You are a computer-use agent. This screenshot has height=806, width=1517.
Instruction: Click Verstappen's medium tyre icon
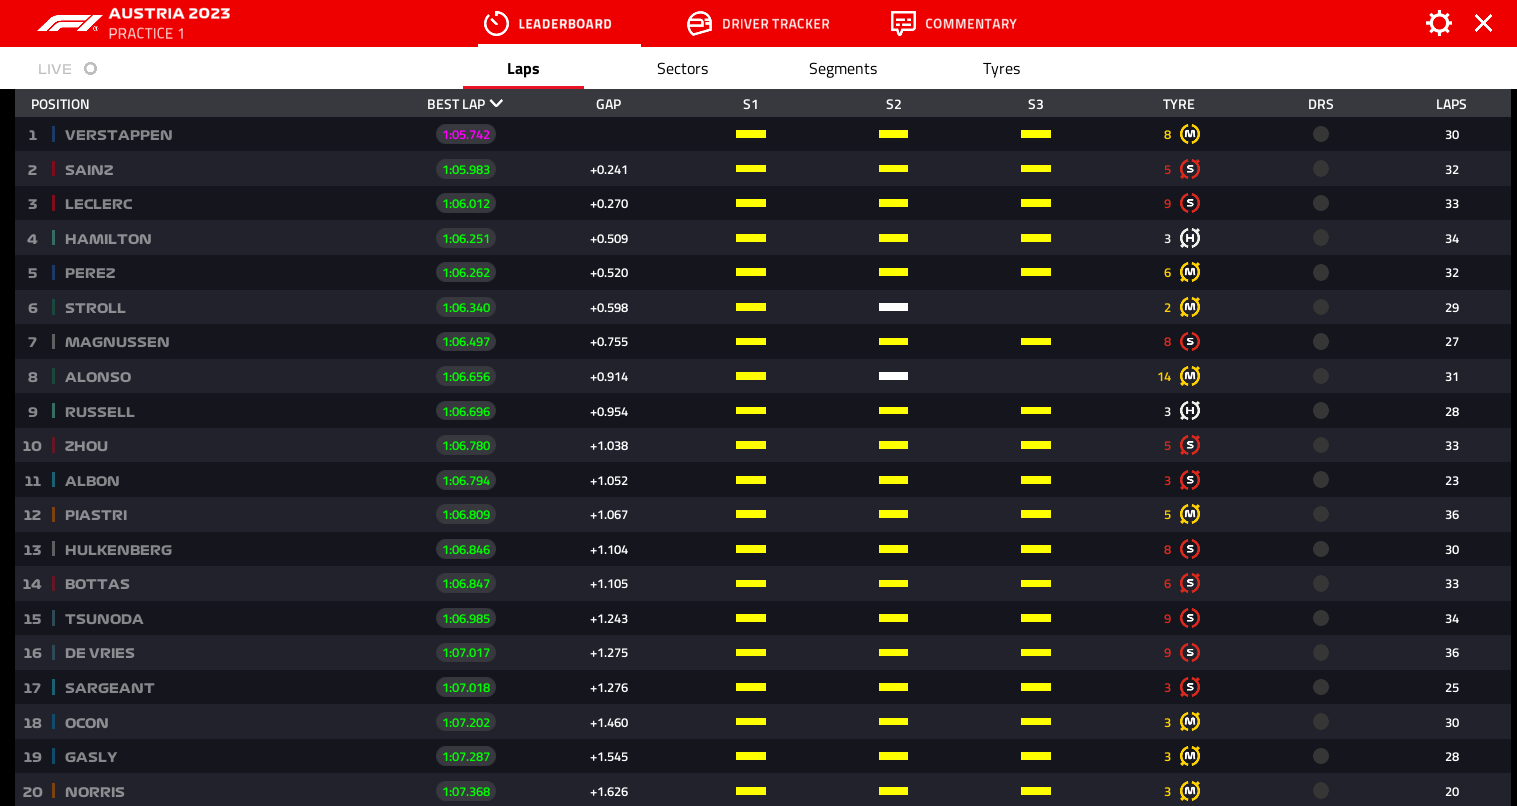point(1190,134)
